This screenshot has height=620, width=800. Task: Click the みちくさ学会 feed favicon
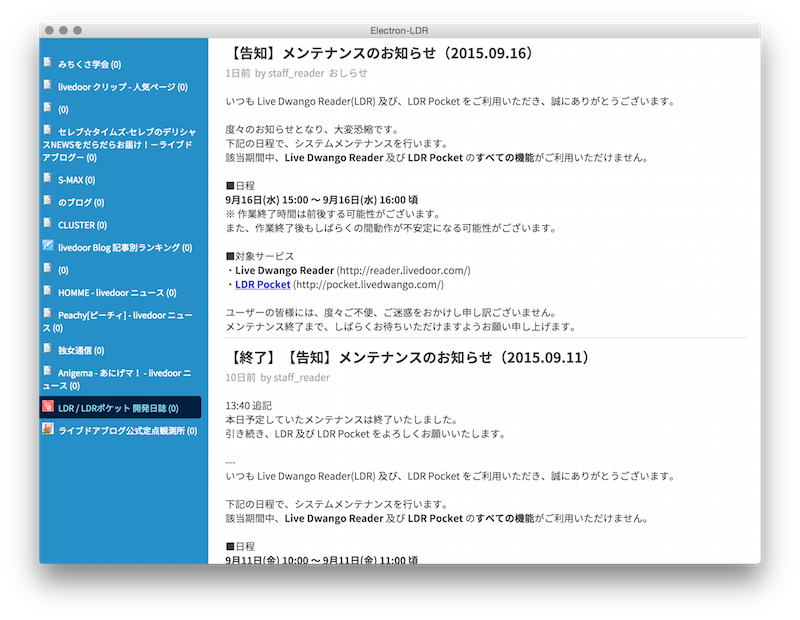(45, 62)
